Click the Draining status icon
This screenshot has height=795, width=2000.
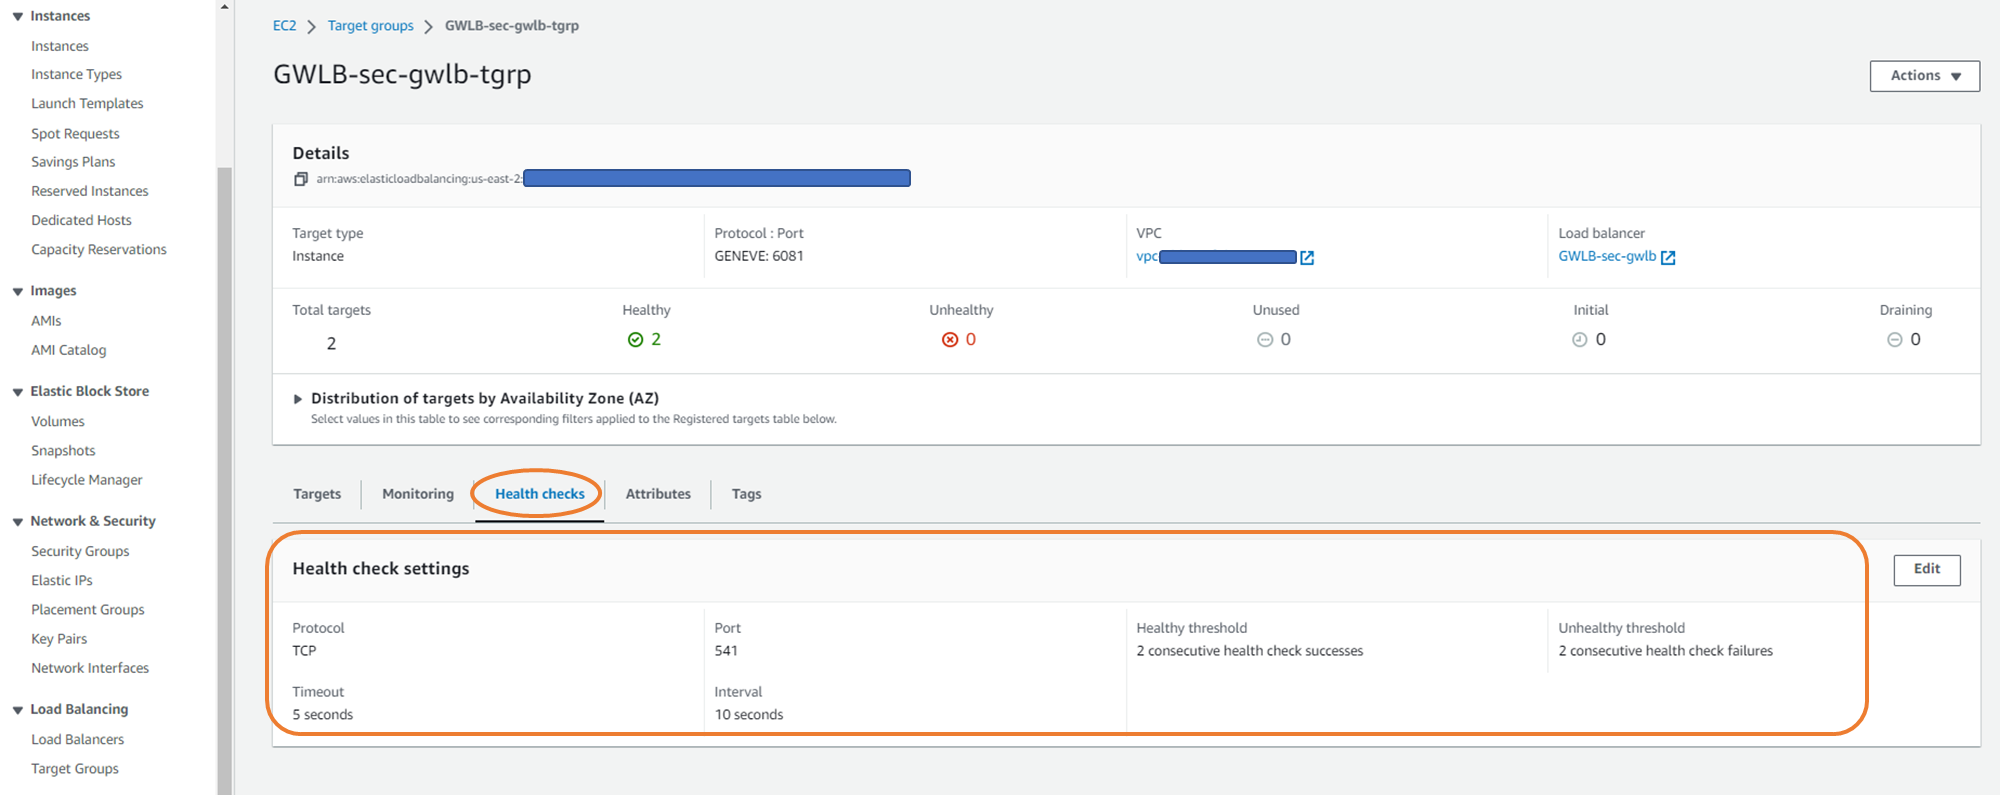click(1894, 340)
